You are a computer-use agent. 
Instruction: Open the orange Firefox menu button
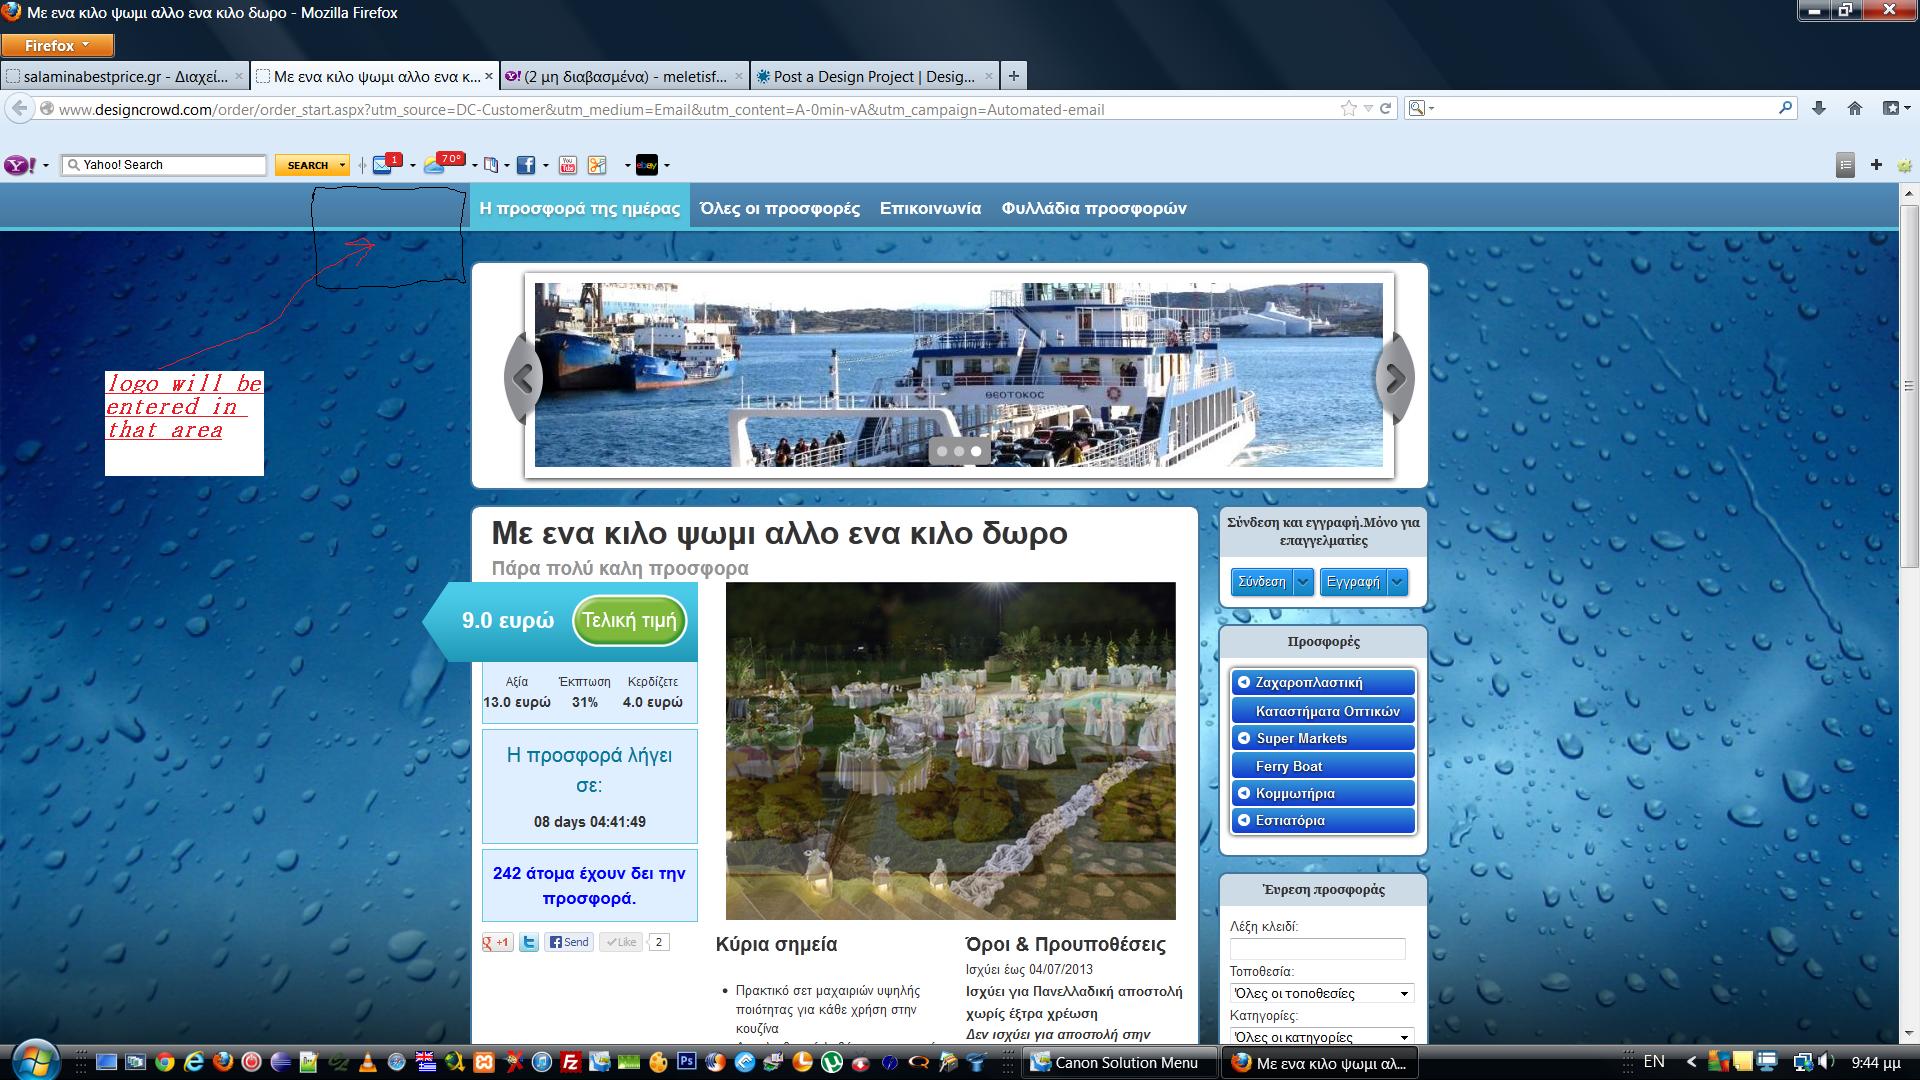tap(57, 45)
